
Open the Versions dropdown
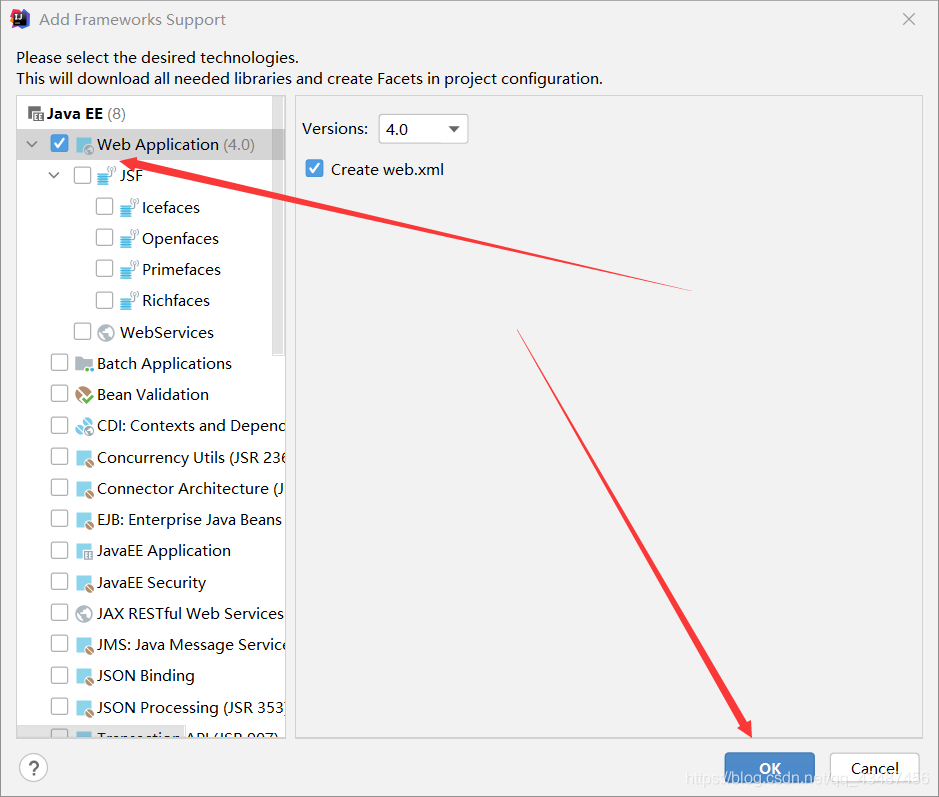[423, 129]
